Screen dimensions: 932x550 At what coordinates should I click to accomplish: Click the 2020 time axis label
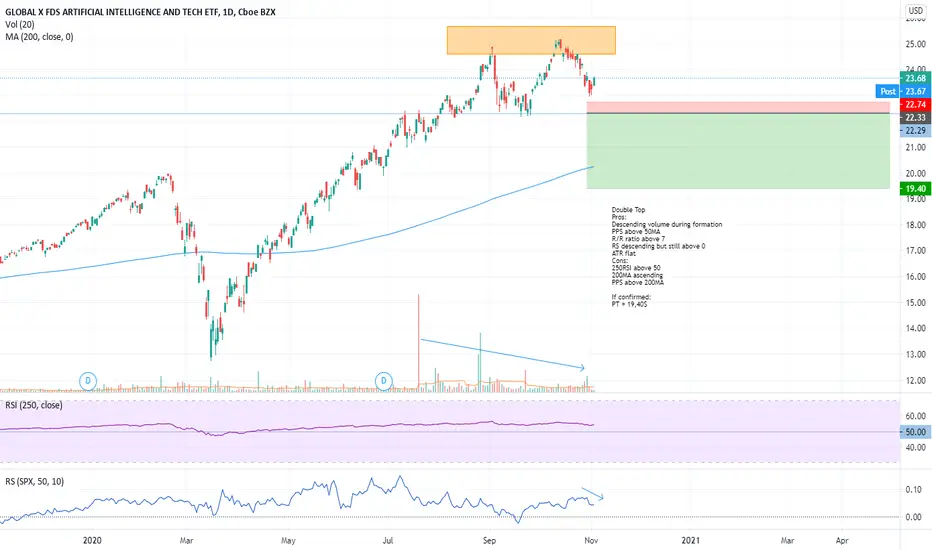(x=92, y=540)
